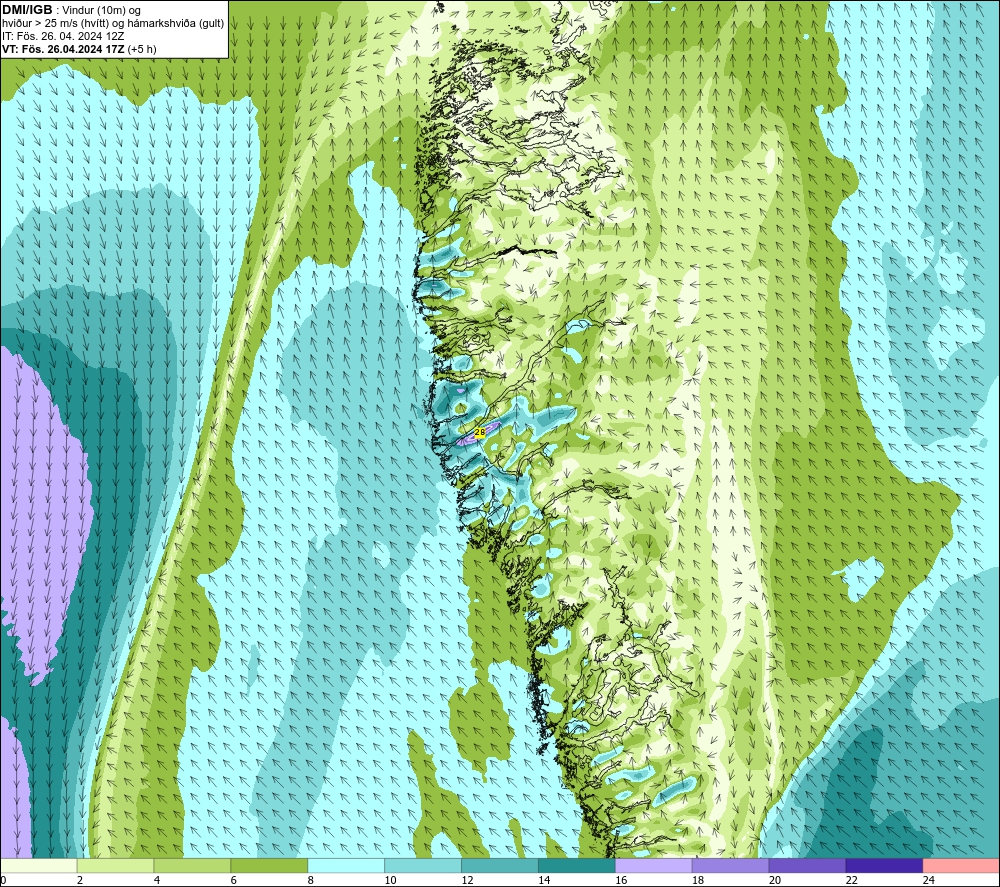Viewport: 1000px width, 887px height.
Task: Click the scale label 6
Action: click(x=233, y=880)
